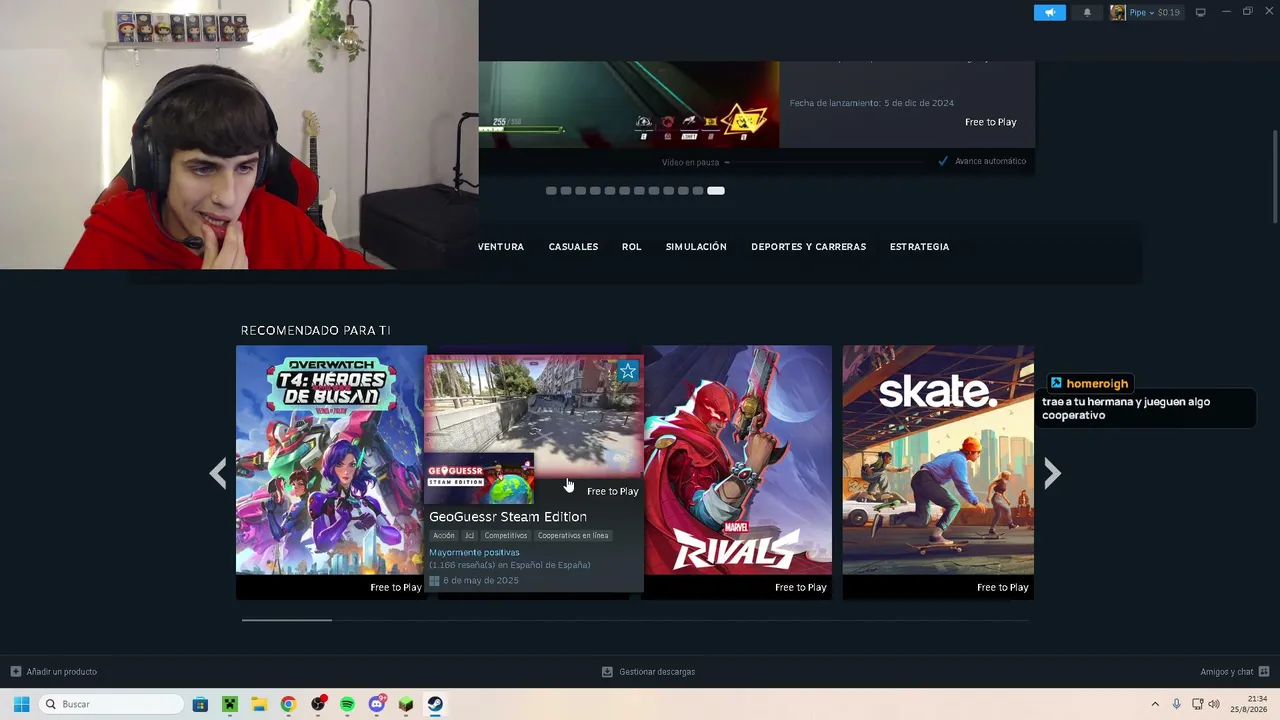The height and width of the screenshot is (720, 1280).
Task: Select the last carousel page dot
Action: tap(716, 190)
